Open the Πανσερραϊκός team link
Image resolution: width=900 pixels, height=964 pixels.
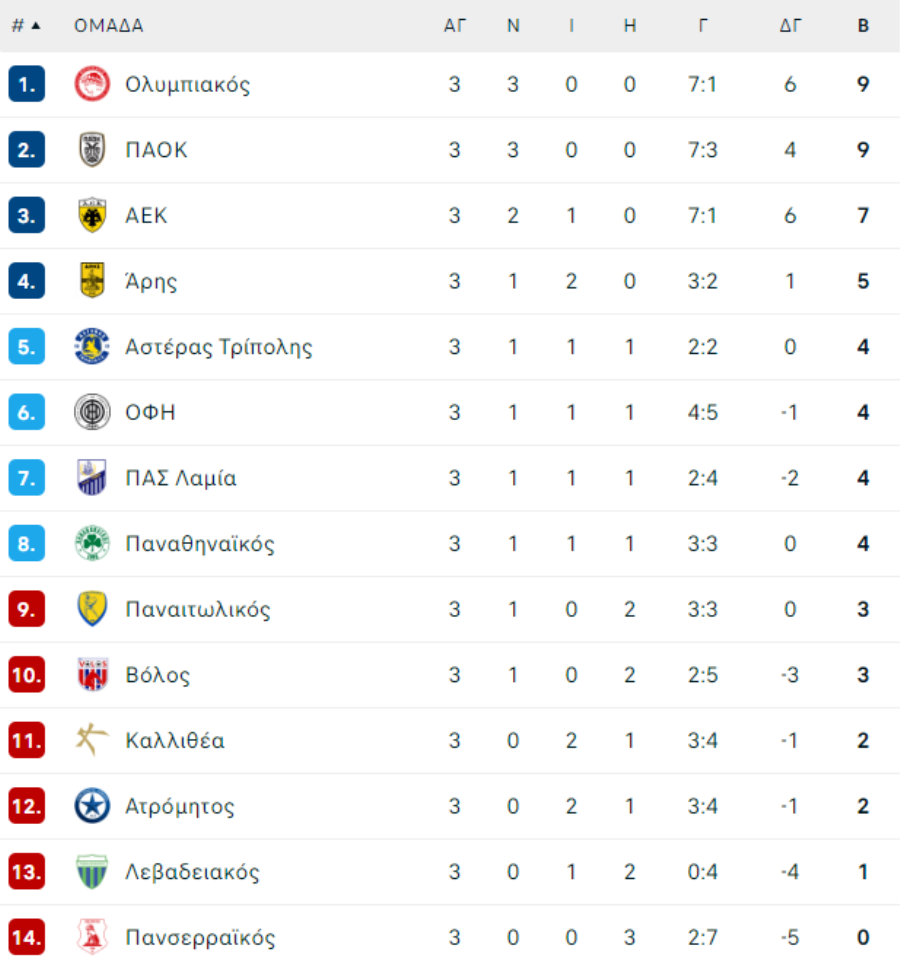coord(200,938)
